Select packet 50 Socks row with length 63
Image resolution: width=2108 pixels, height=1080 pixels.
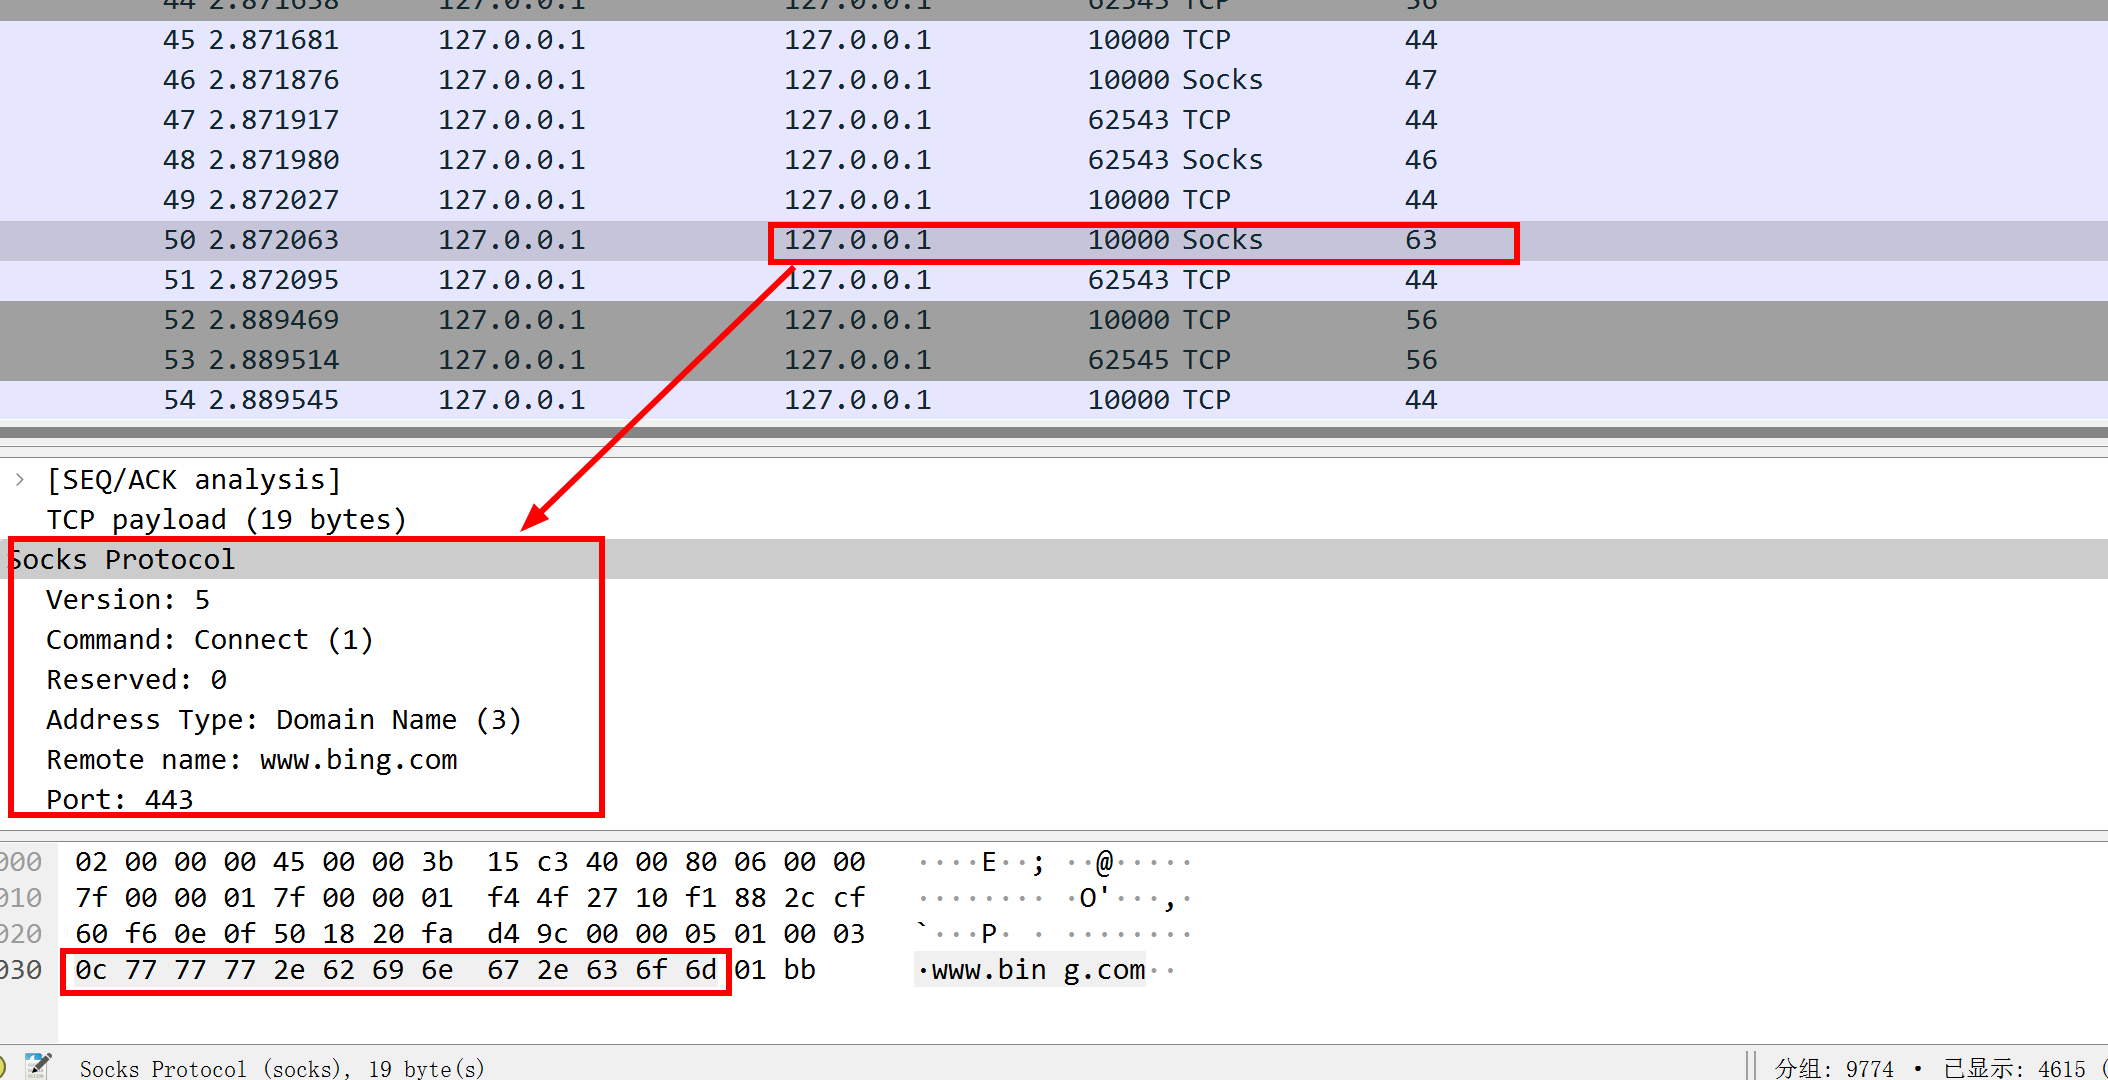[1054, 241]
